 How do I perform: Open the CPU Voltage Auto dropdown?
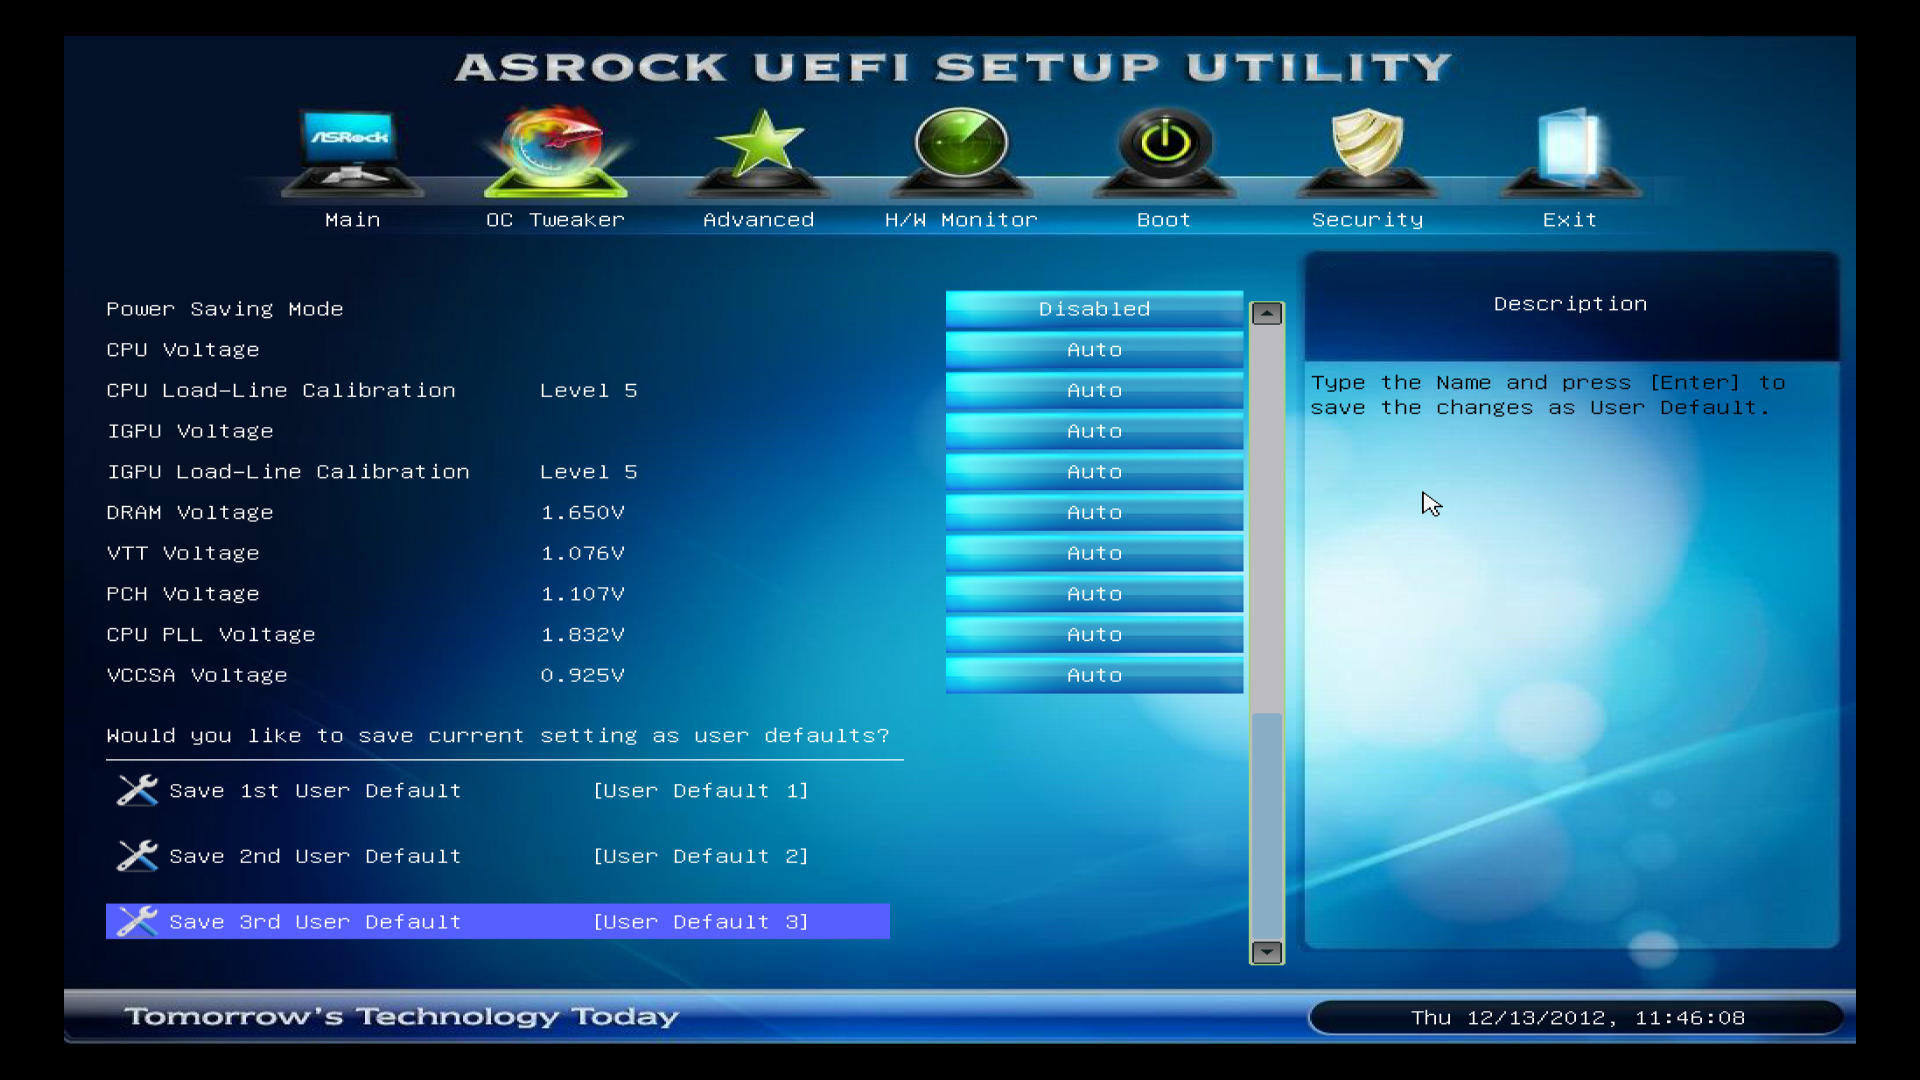[x=1094, y=350]
